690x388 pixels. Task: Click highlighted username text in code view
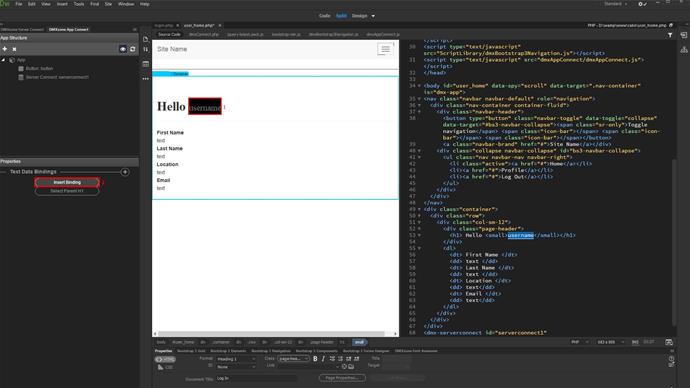521,235
